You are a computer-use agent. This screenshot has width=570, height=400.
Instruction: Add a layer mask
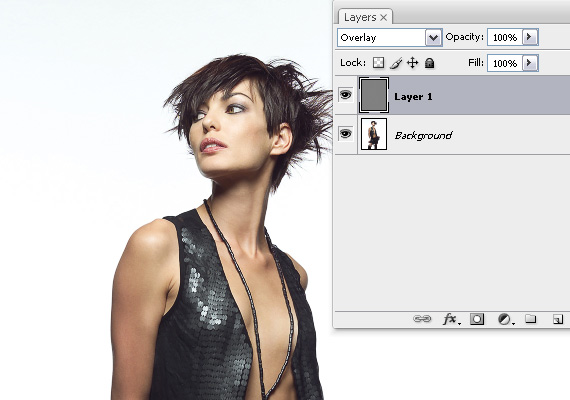tap(477, 319)
